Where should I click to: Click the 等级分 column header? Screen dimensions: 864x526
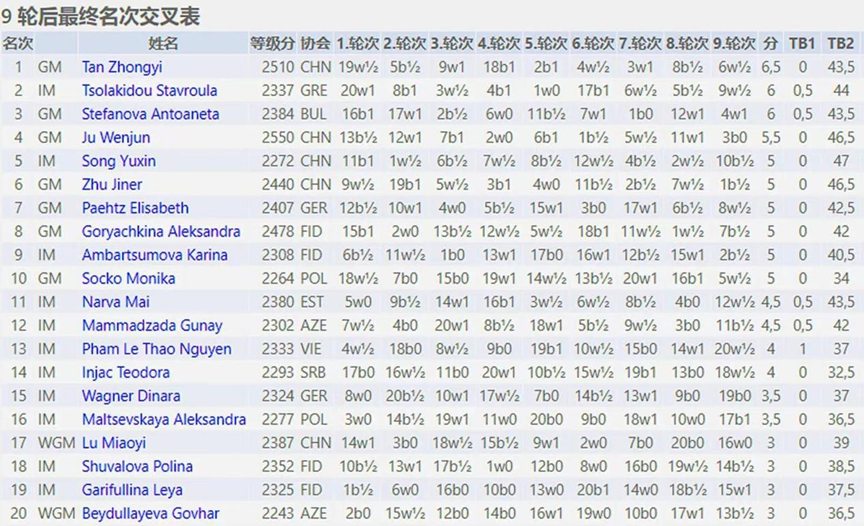[x=273, y=44]
